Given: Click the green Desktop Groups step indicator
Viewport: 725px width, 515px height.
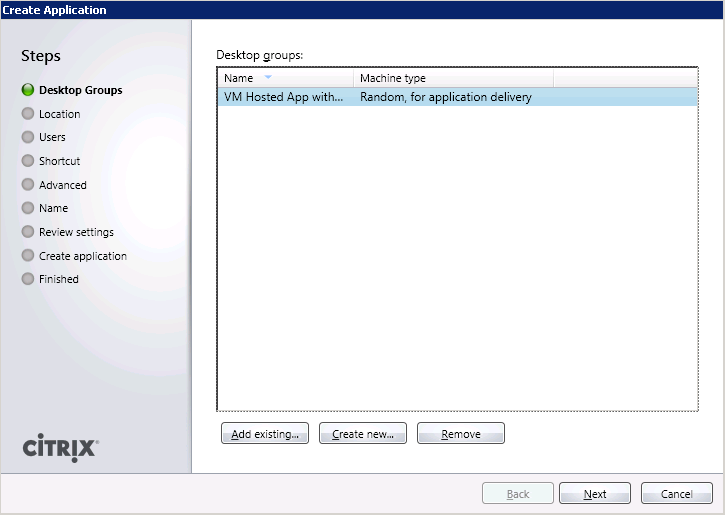Looking at the screenshot, I should pos(28,90).
